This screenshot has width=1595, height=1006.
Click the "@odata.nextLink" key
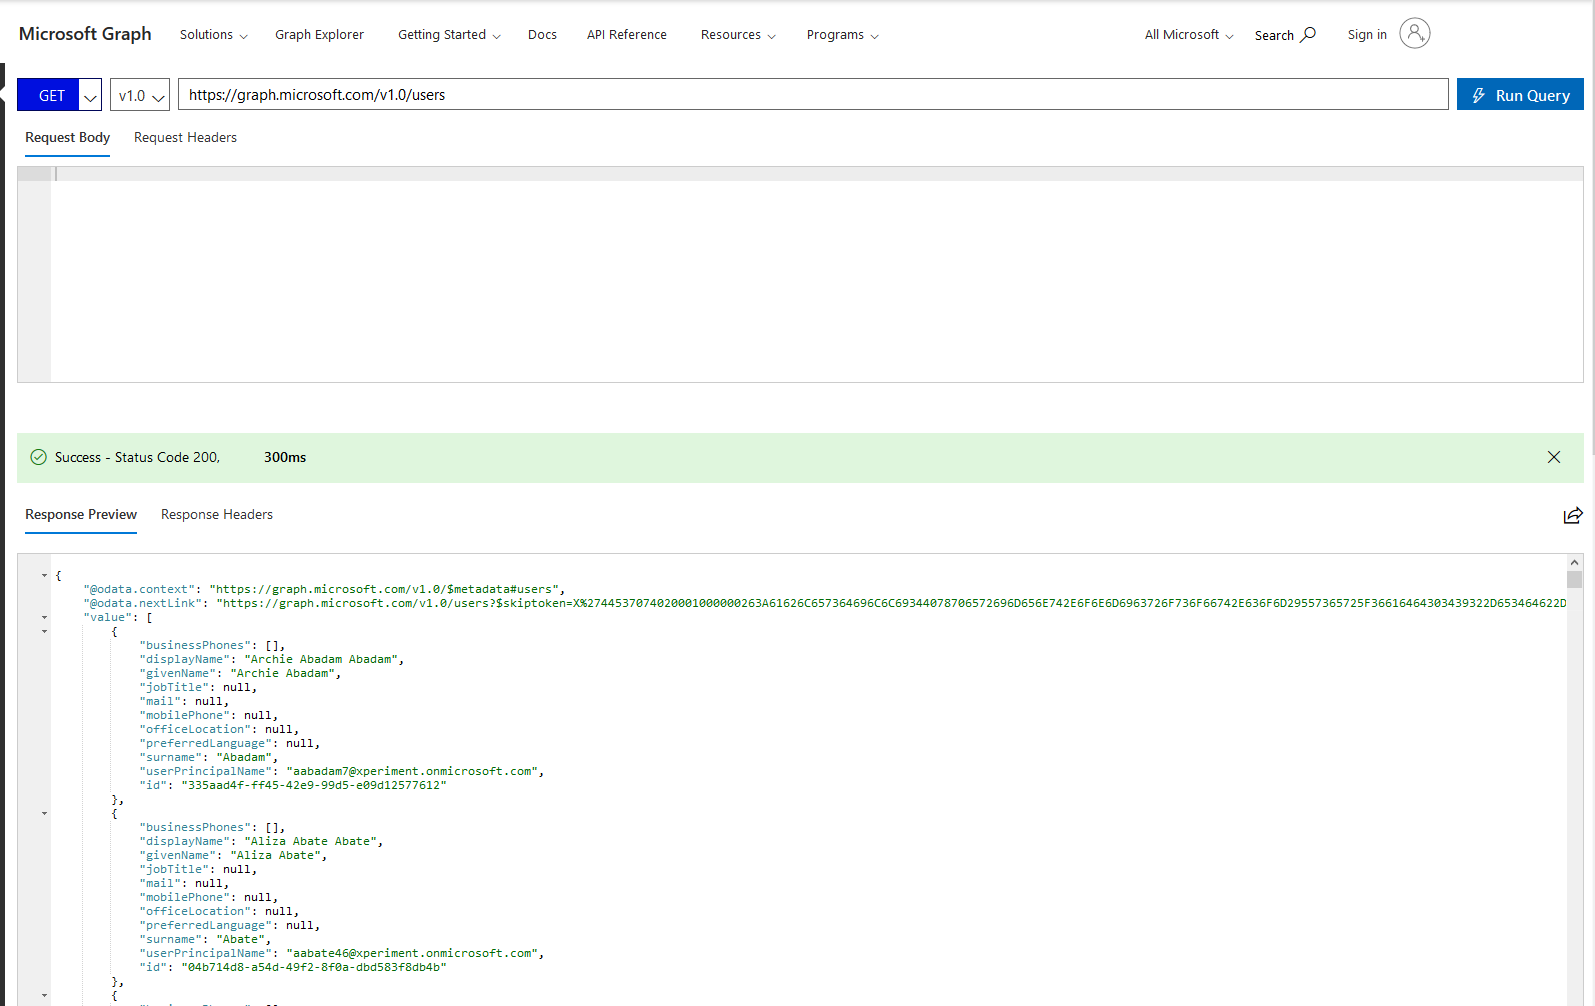click(143, 604)
